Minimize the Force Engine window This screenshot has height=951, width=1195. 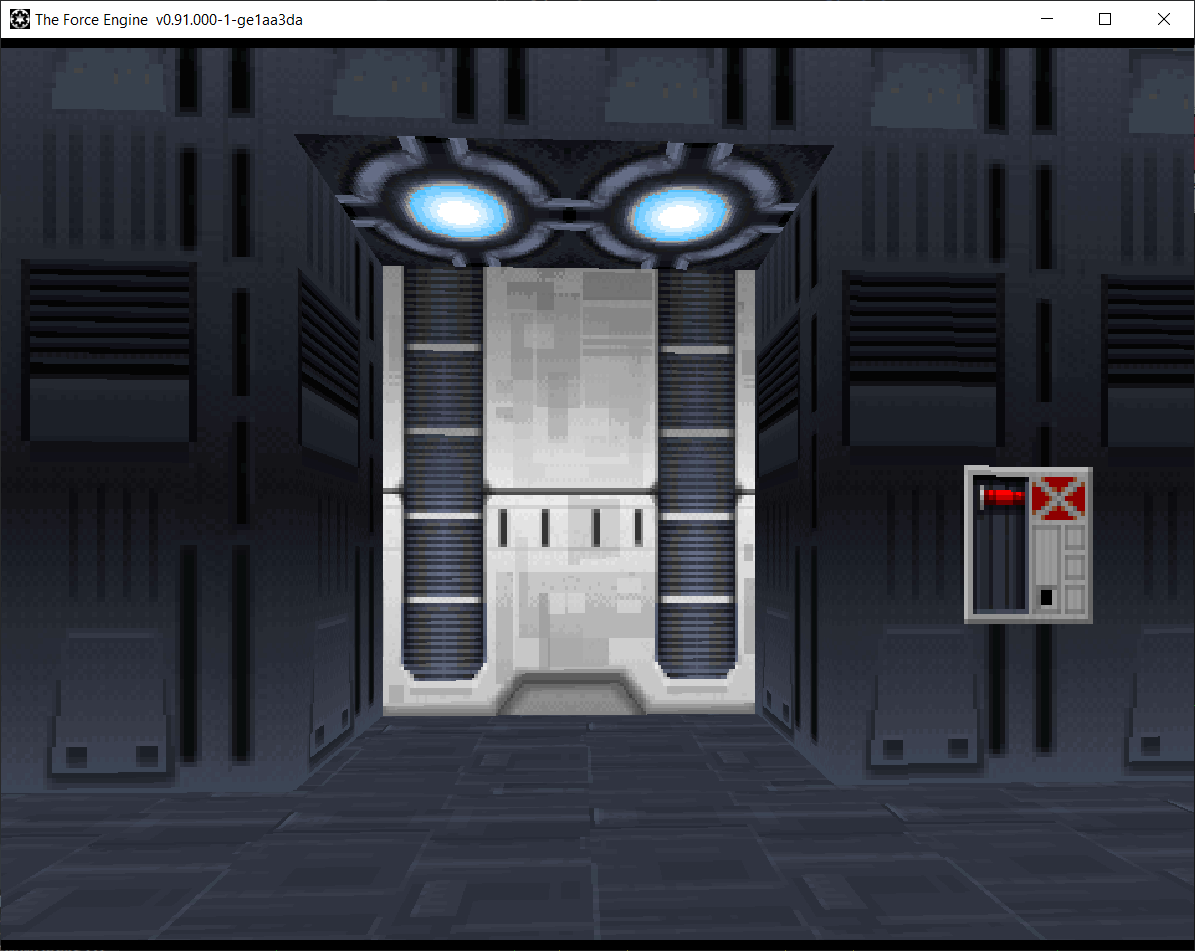tap(1047, 19)
